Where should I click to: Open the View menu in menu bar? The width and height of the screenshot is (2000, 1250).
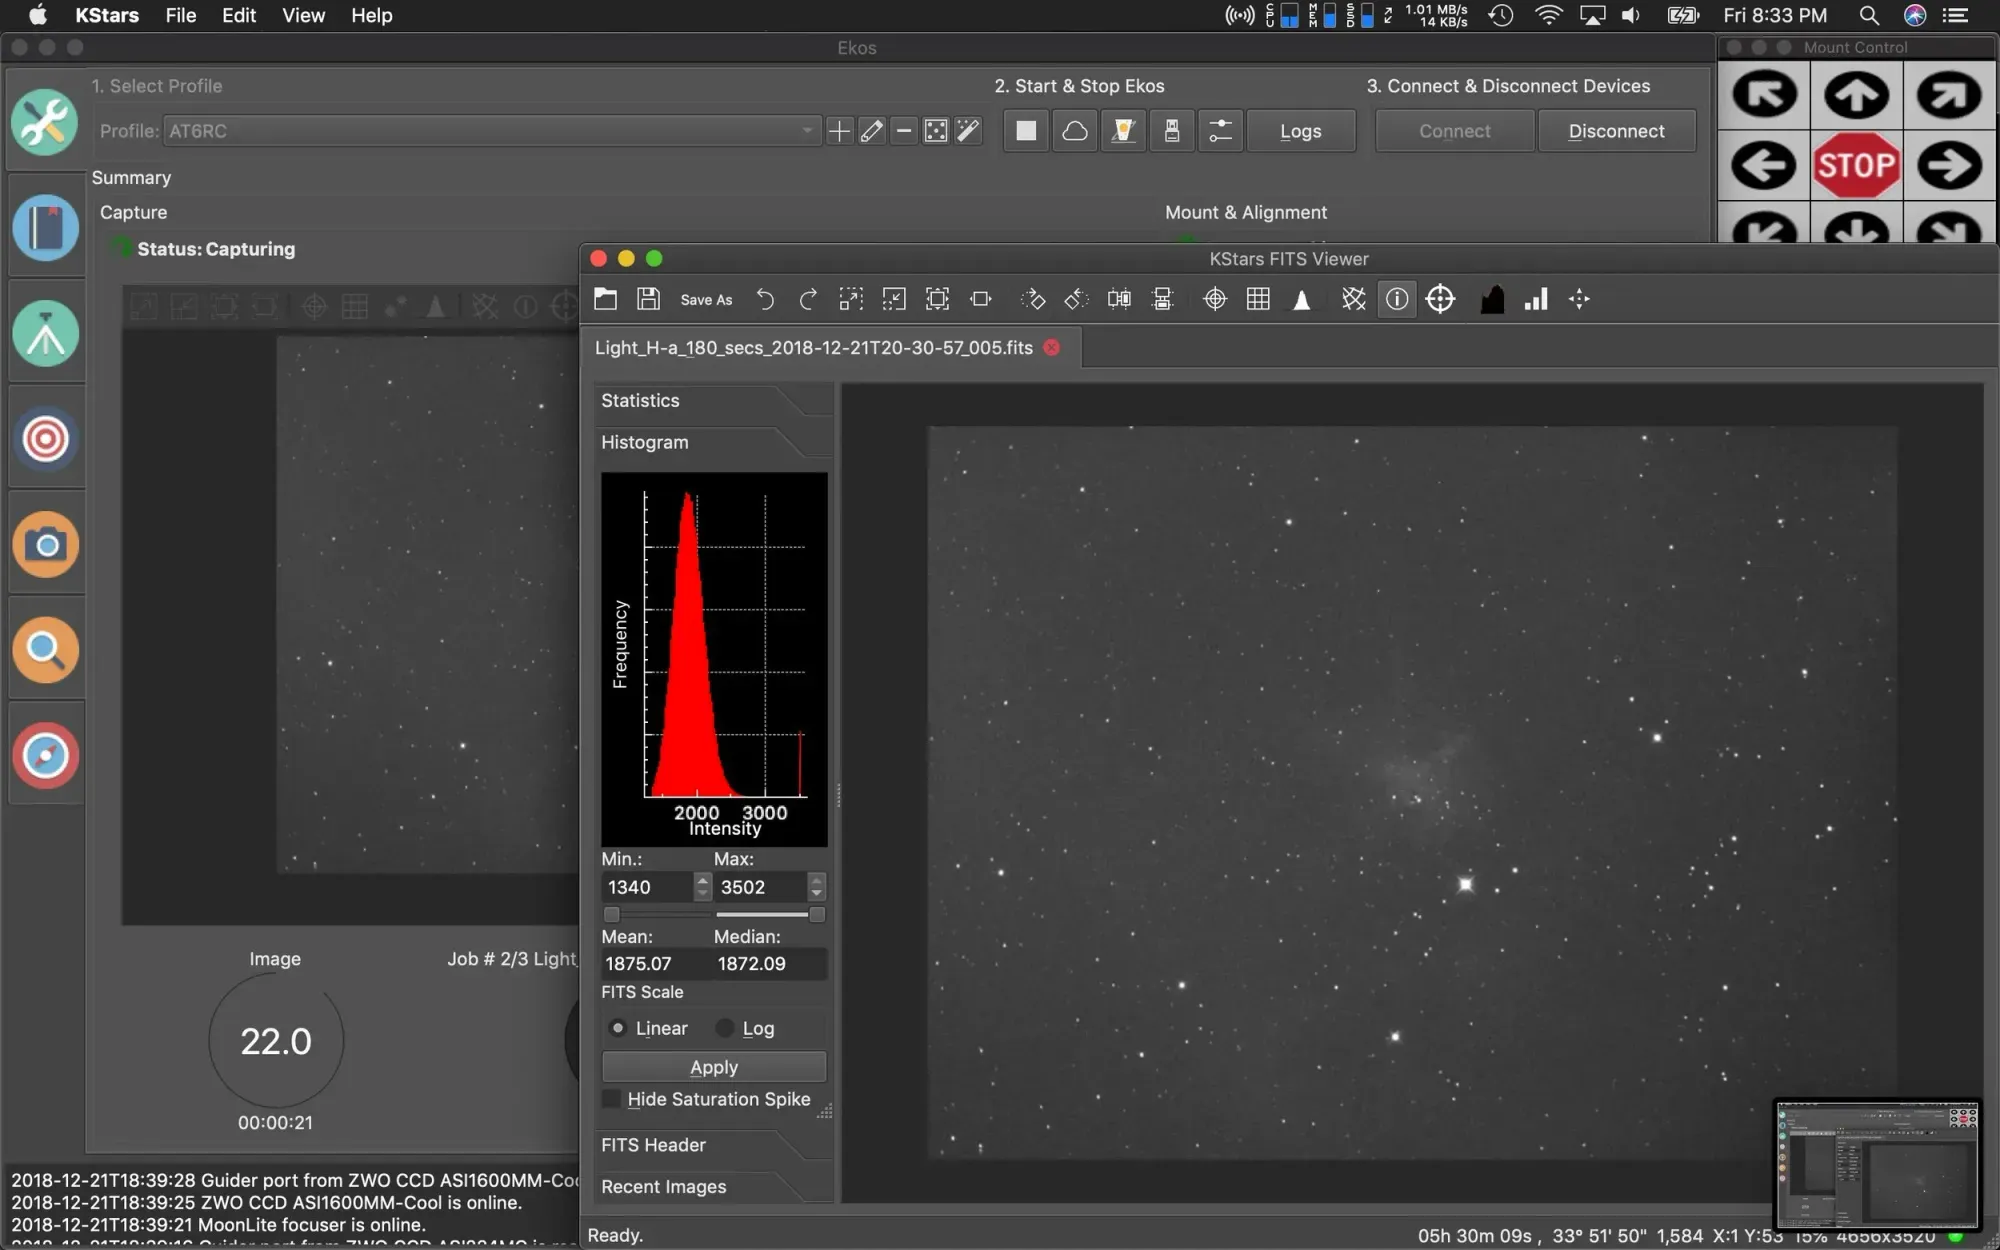pyautogui.click(x=302, y=15)
